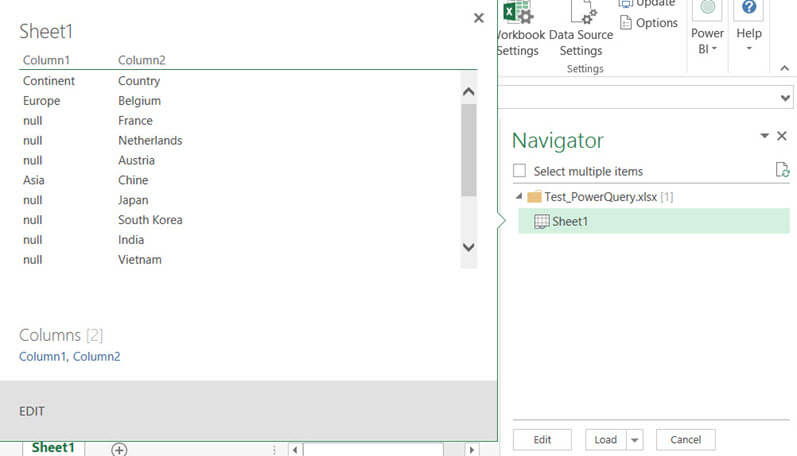
Task: Close the Sheet1 preview popup
Action: point(479,18)
